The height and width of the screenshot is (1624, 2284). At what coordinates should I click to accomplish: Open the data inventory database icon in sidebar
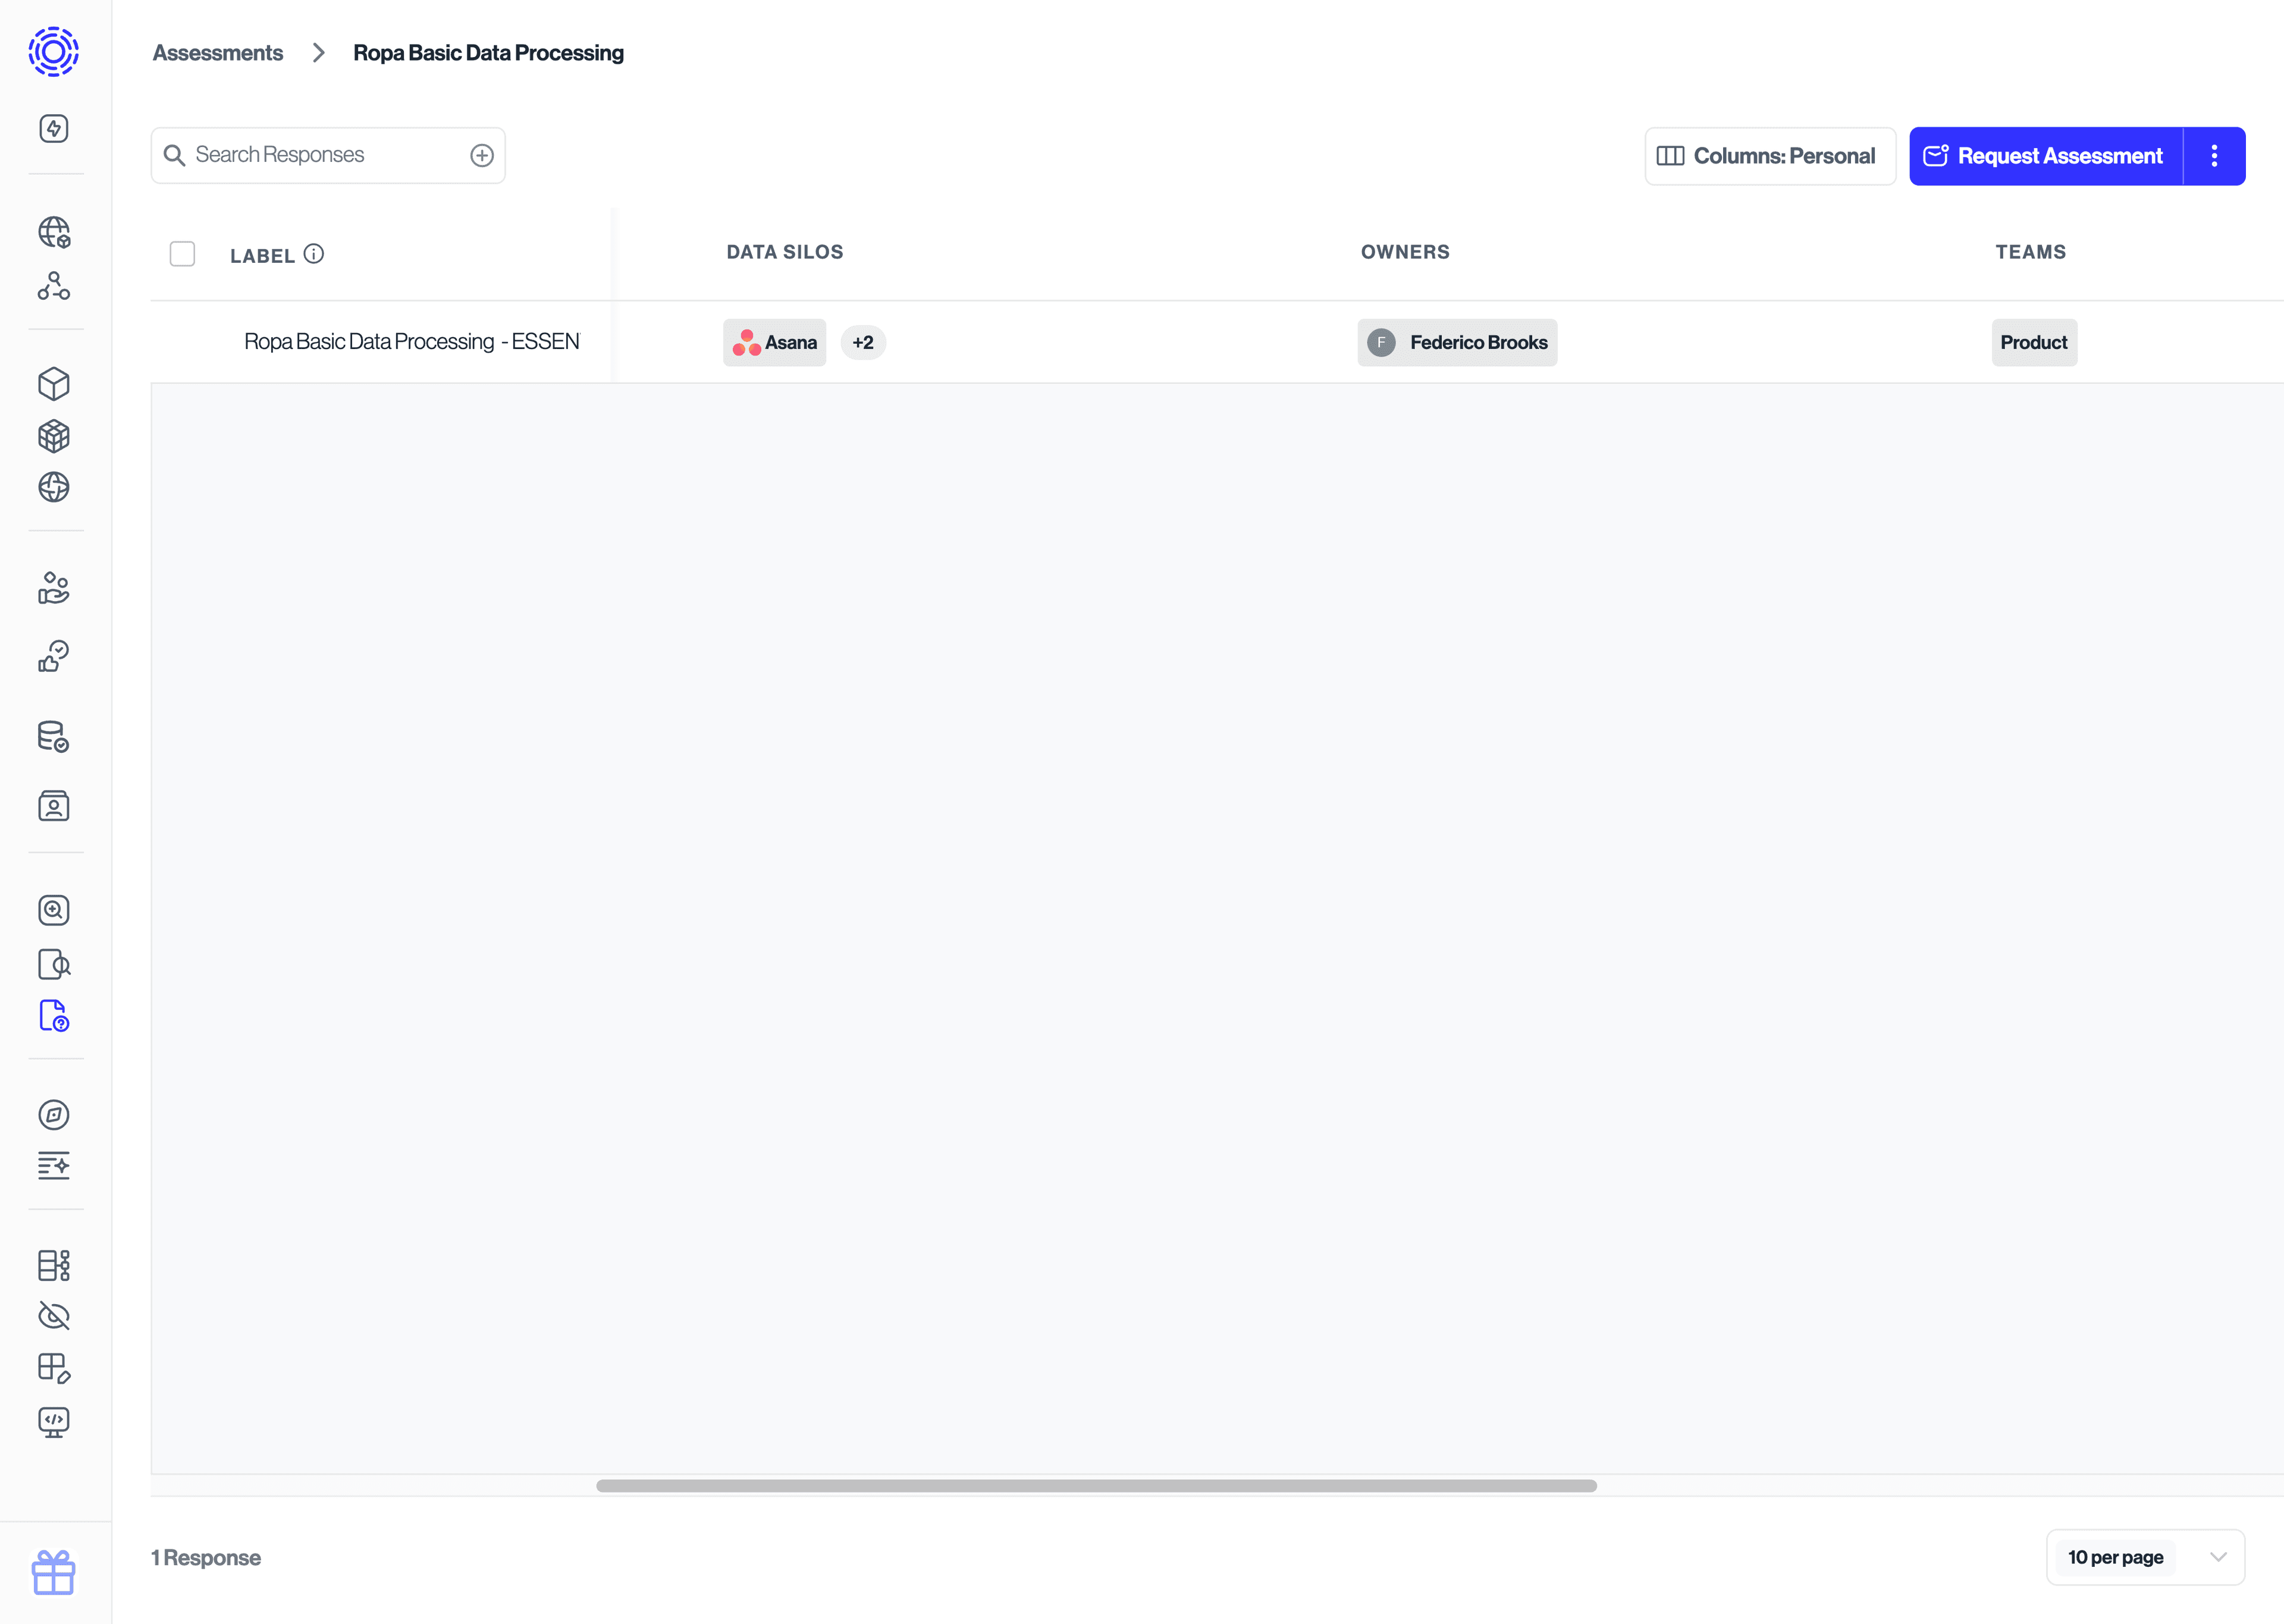pos(53,734)
